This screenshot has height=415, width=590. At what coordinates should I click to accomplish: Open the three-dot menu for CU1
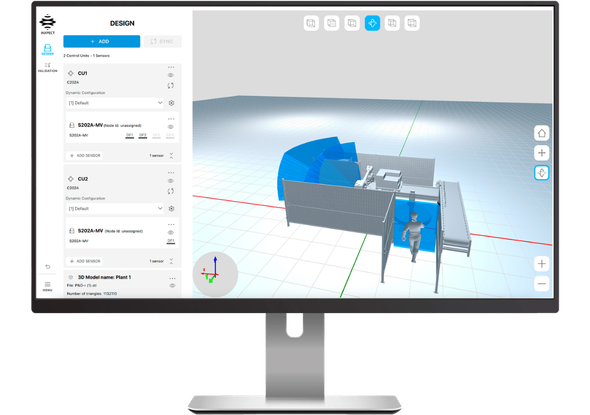171,67
